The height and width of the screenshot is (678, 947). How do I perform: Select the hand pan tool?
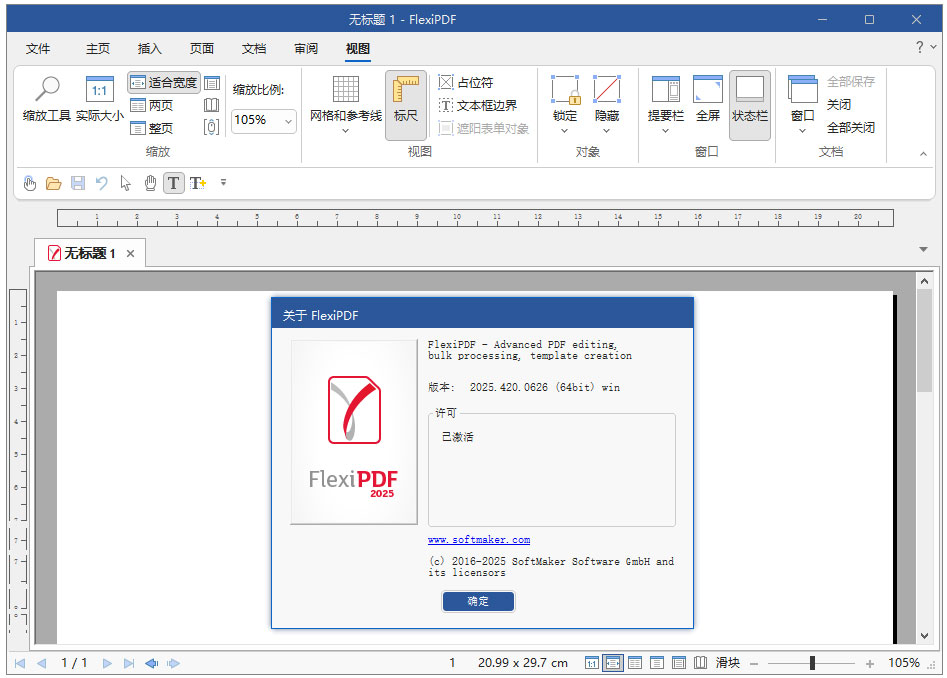(150, 183)
